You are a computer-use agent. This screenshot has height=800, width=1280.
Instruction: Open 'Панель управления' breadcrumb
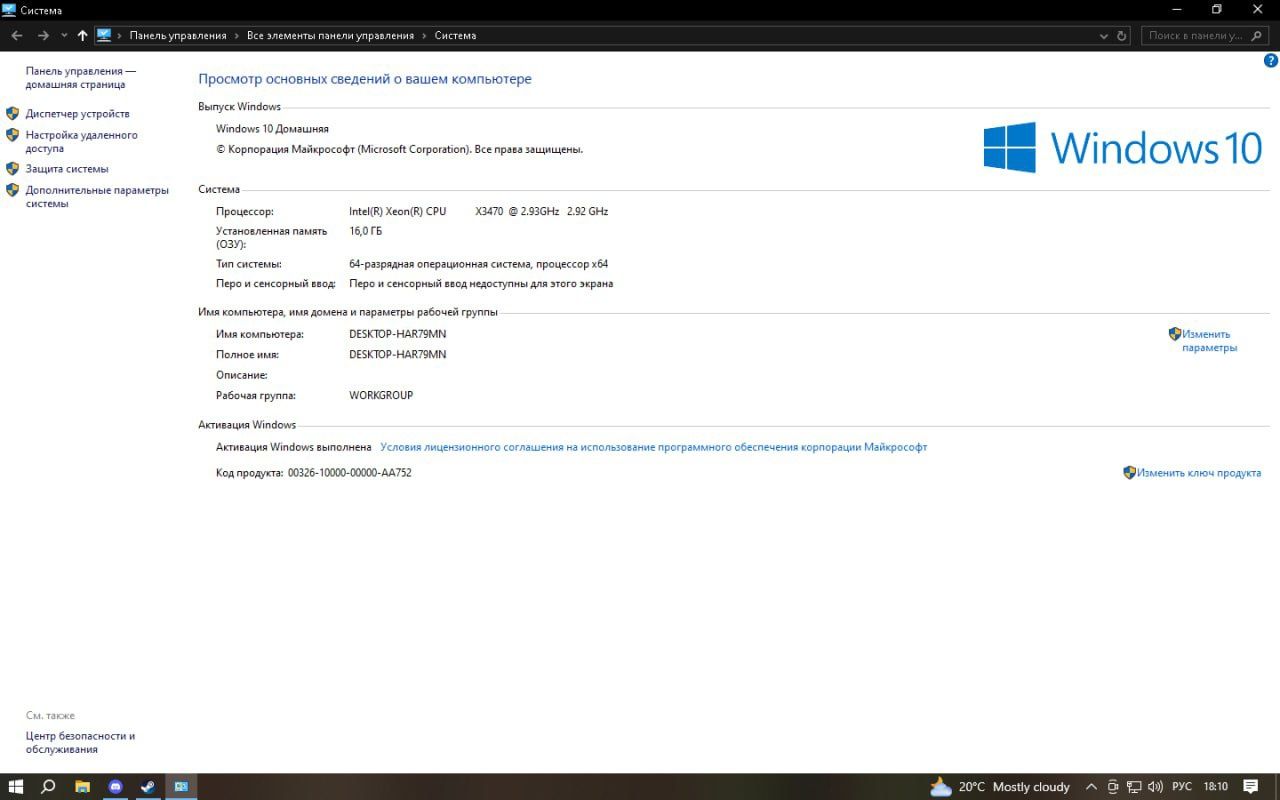point(178,35)
